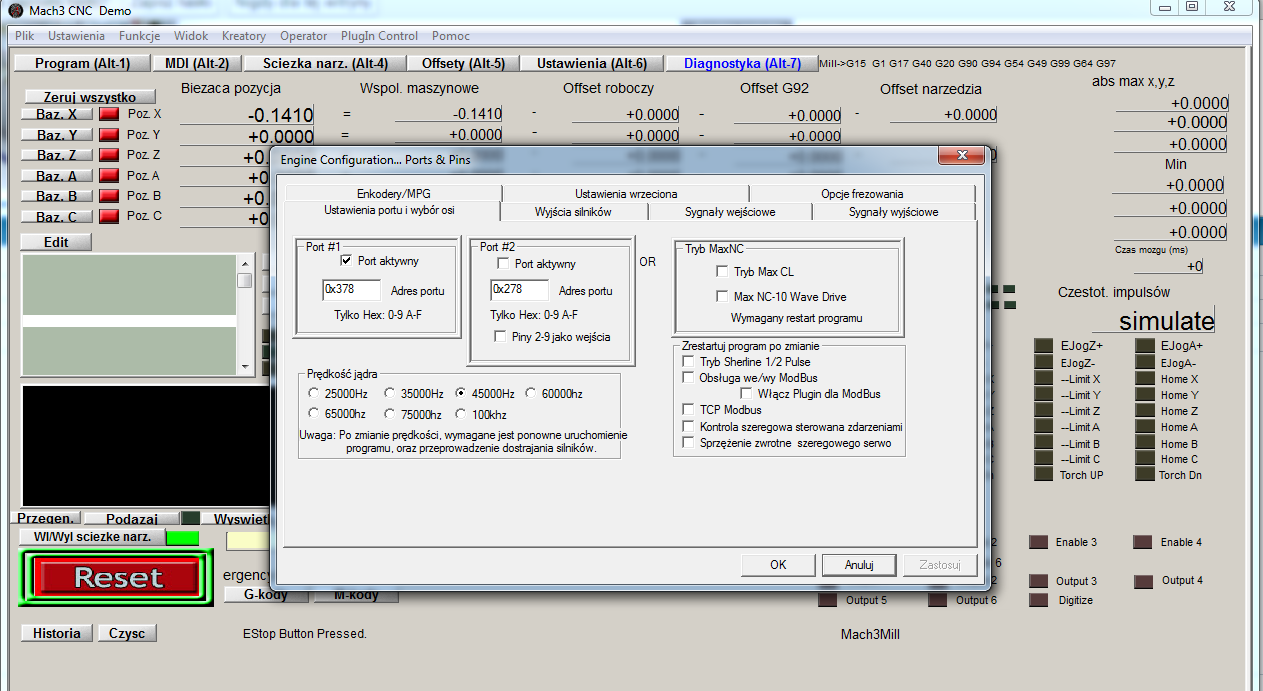Check Piny 2-9 jako wejścia
This screenshot has width=1263, height=691.
501,337
